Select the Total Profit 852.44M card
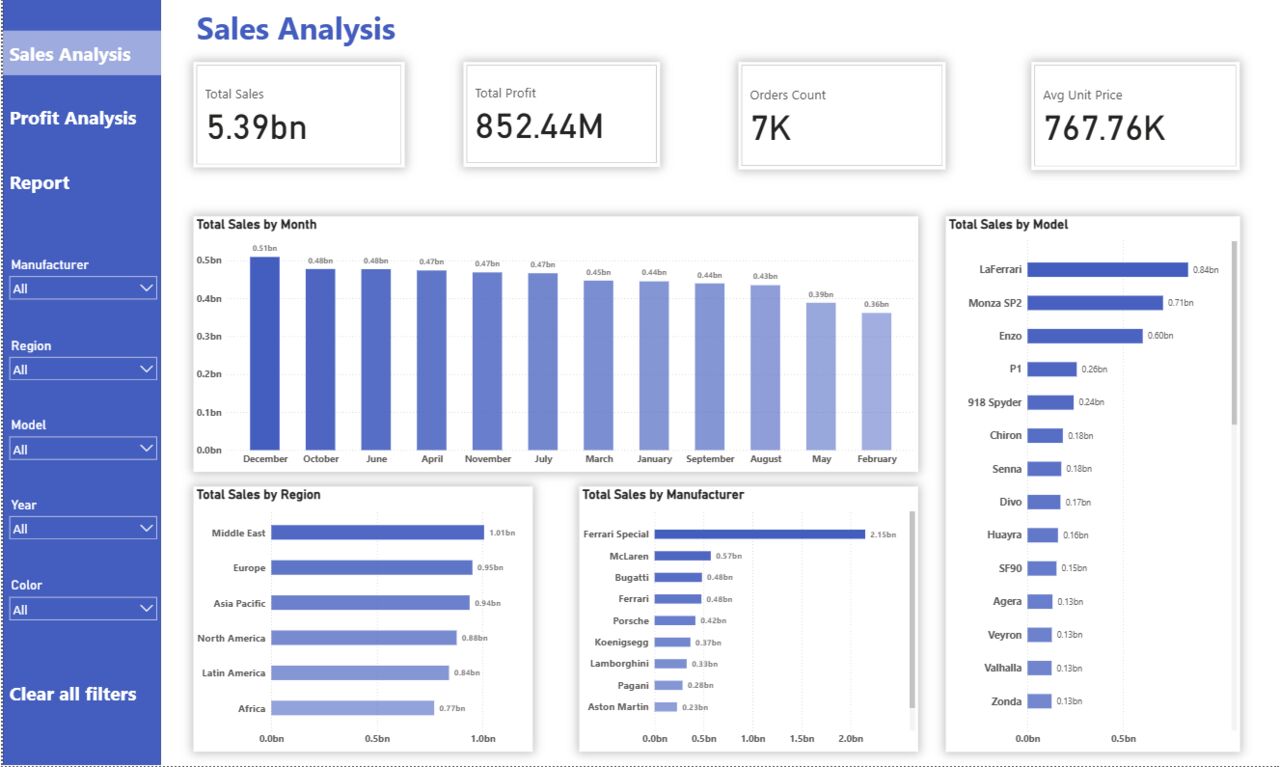Screen dimensions: 1280x767 [561, 114]
